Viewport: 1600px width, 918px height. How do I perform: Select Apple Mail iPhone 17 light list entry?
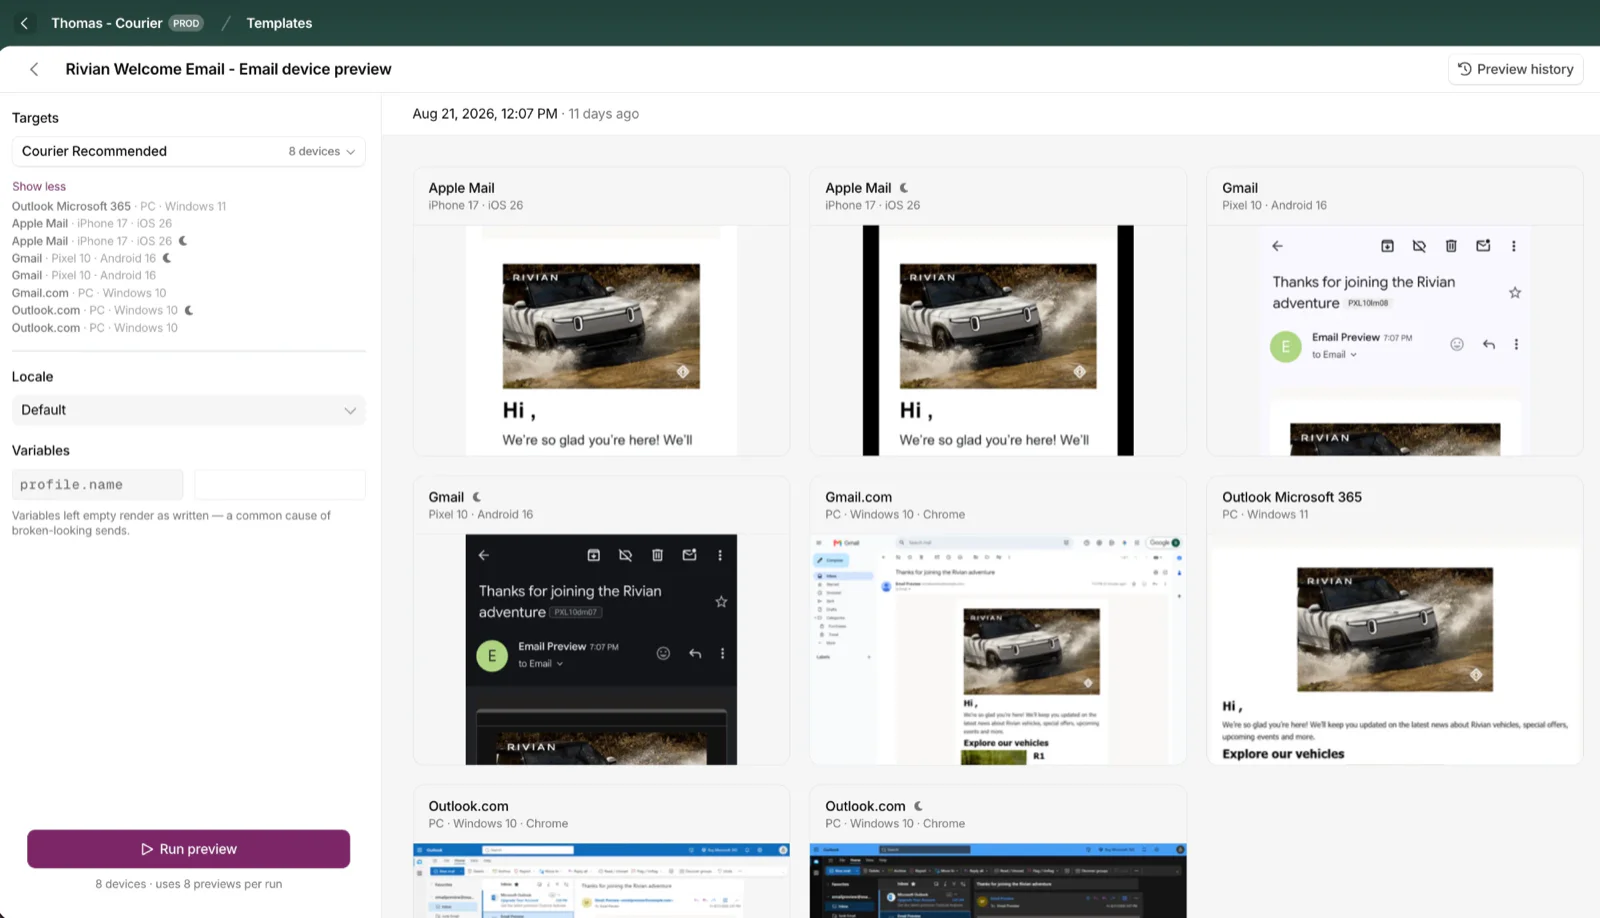coord(92,224)
